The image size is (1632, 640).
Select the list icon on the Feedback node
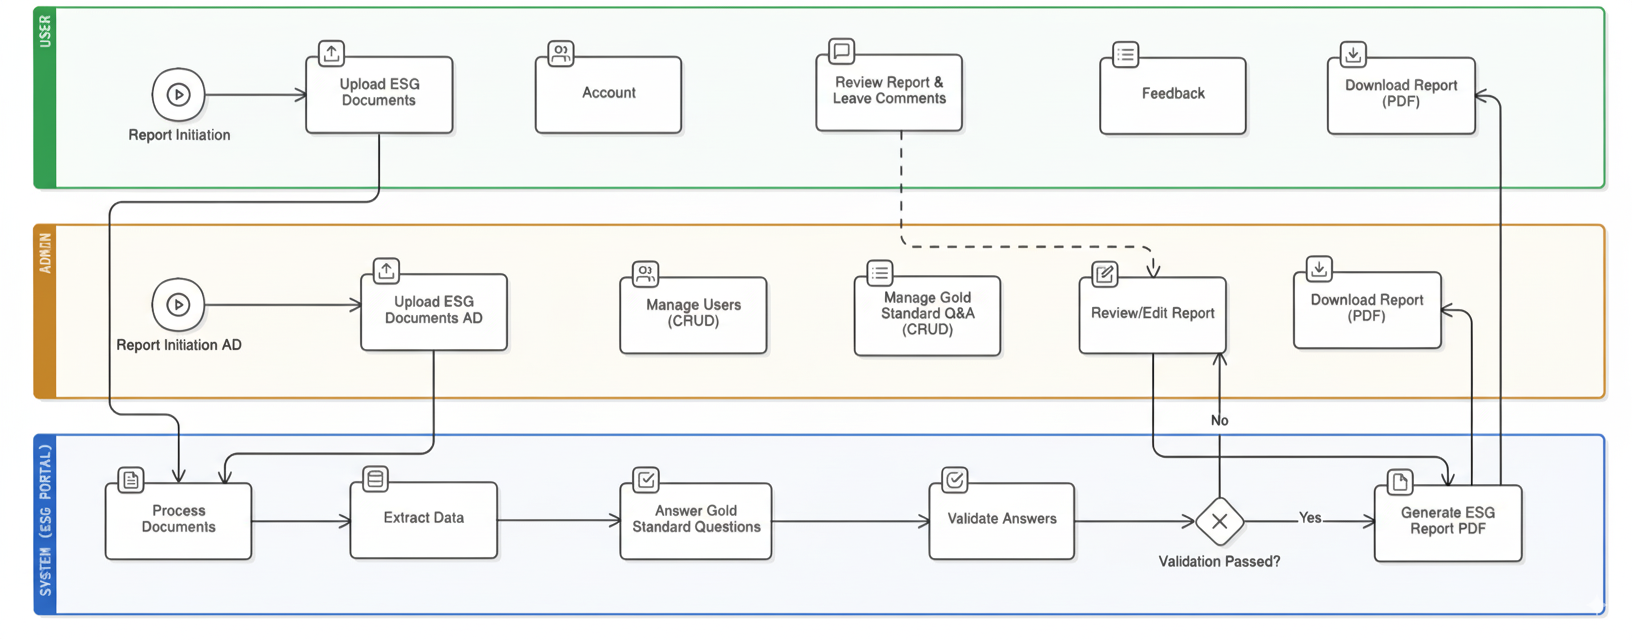[x=1125, y=54]
